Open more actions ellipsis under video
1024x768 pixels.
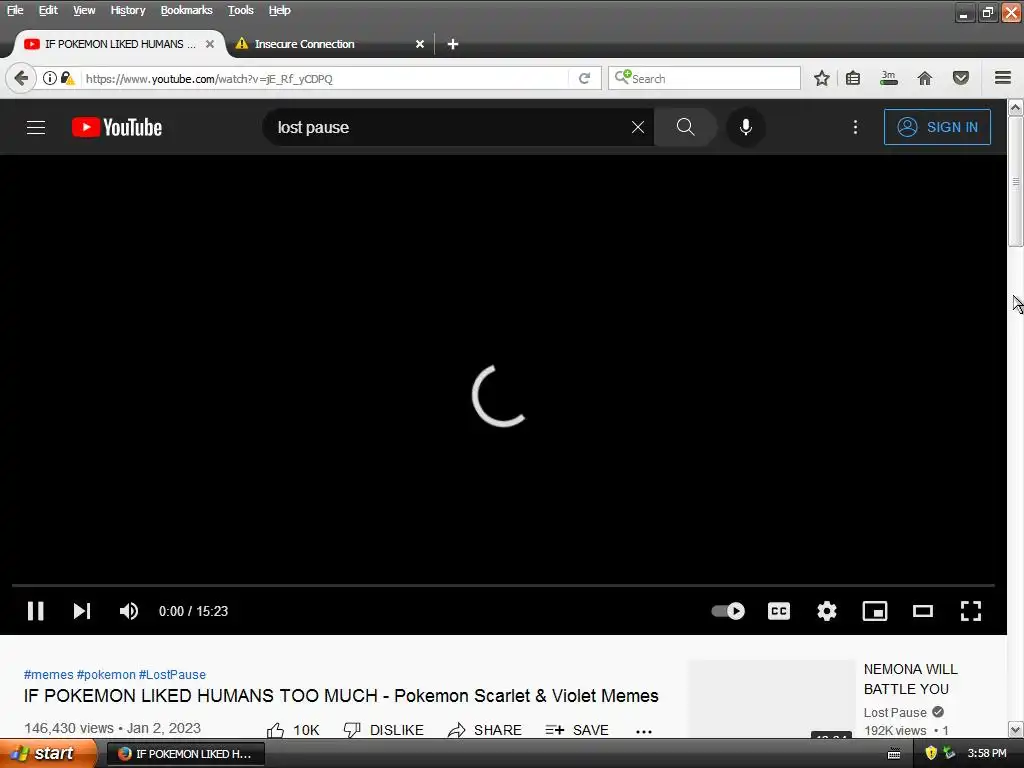644,731
